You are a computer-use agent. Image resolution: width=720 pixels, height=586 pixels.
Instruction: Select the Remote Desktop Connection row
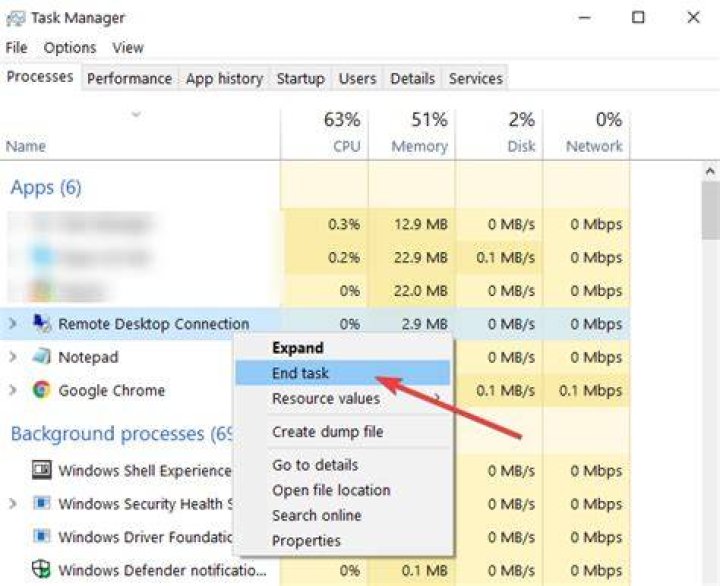tap(315, 323)
